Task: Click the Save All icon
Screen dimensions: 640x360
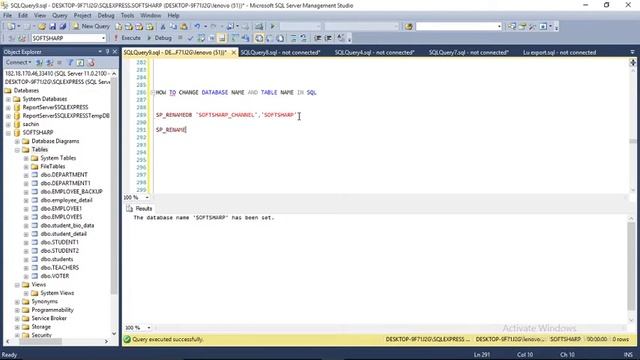Action: point(62,27)
